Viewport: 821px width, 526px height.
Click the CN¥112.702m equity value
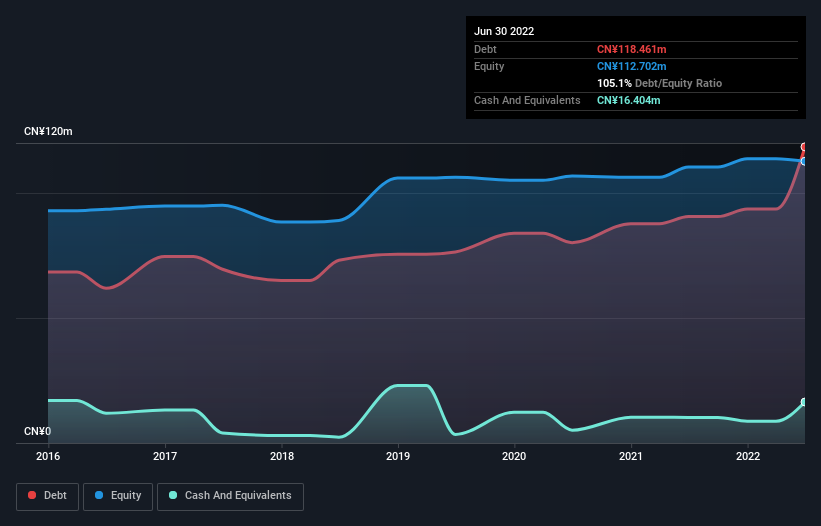point(631,66)
